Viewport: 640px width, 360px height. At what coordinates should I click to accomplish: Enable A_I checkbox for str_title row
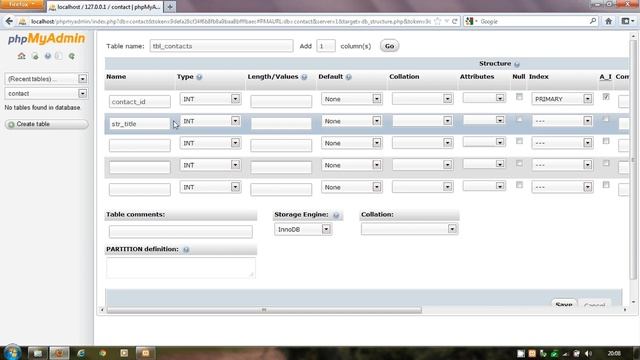[x=606, y=119]
